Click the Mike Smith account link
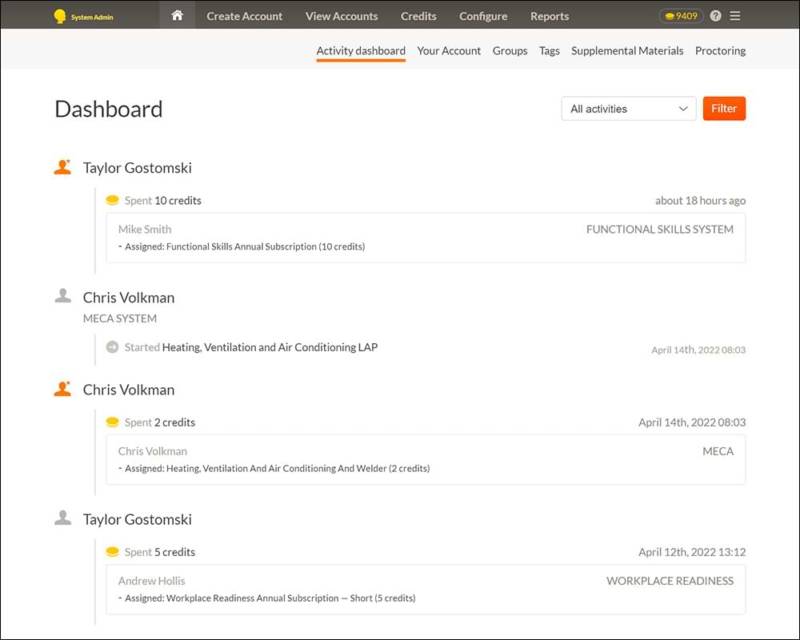 pos(144,229)
